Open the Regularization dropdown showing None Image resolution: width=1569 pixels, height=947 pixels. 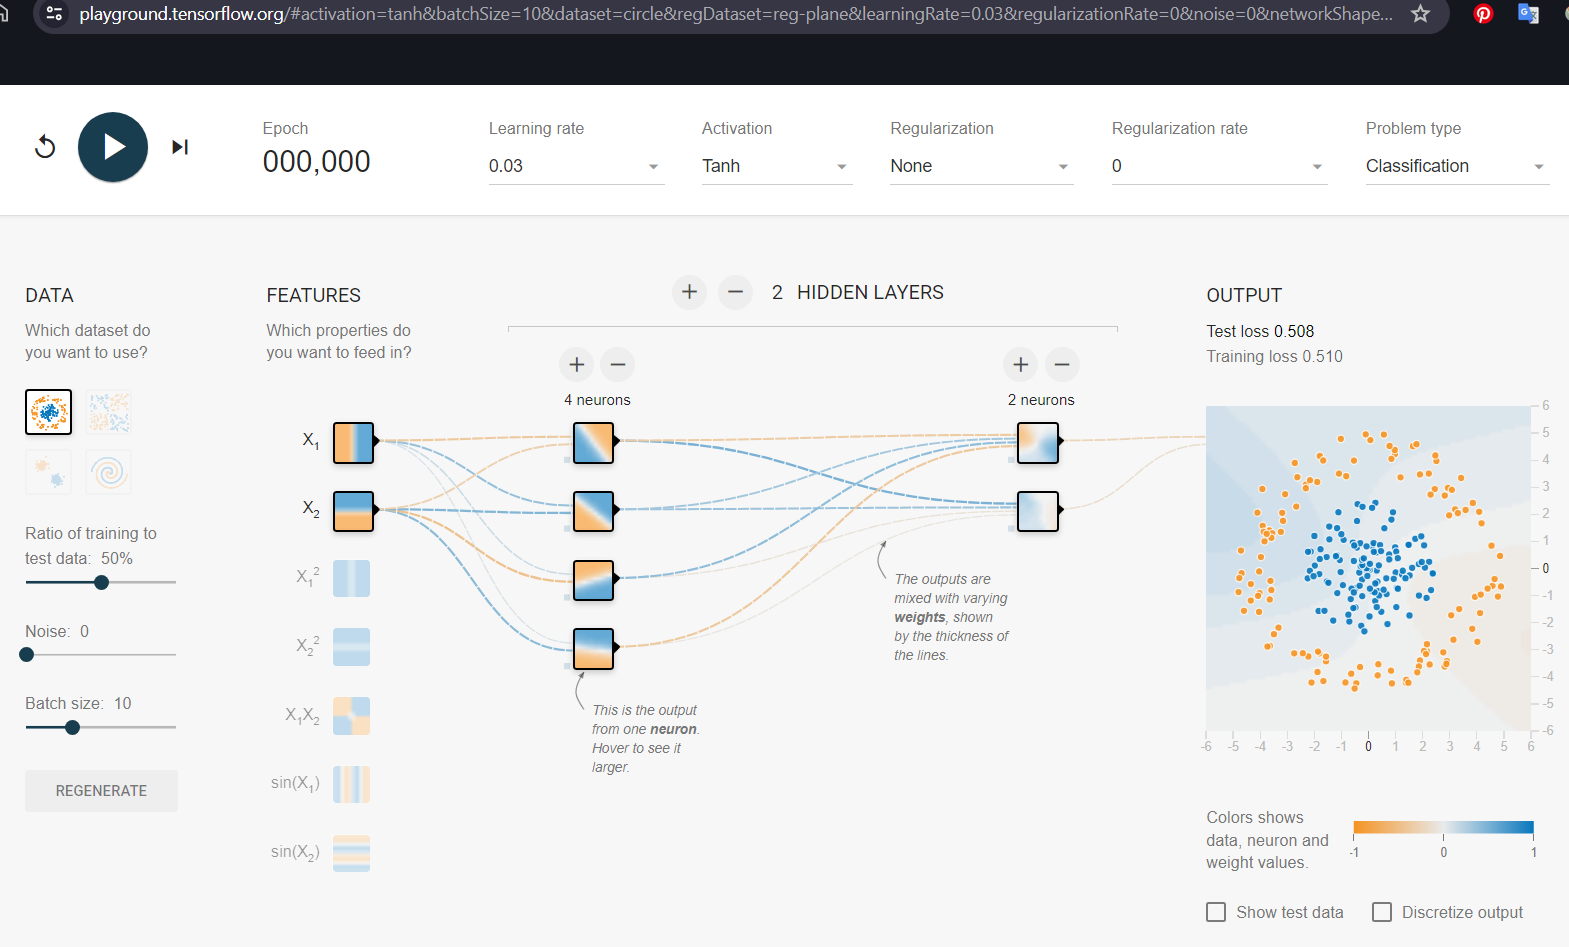coord(981,166)
